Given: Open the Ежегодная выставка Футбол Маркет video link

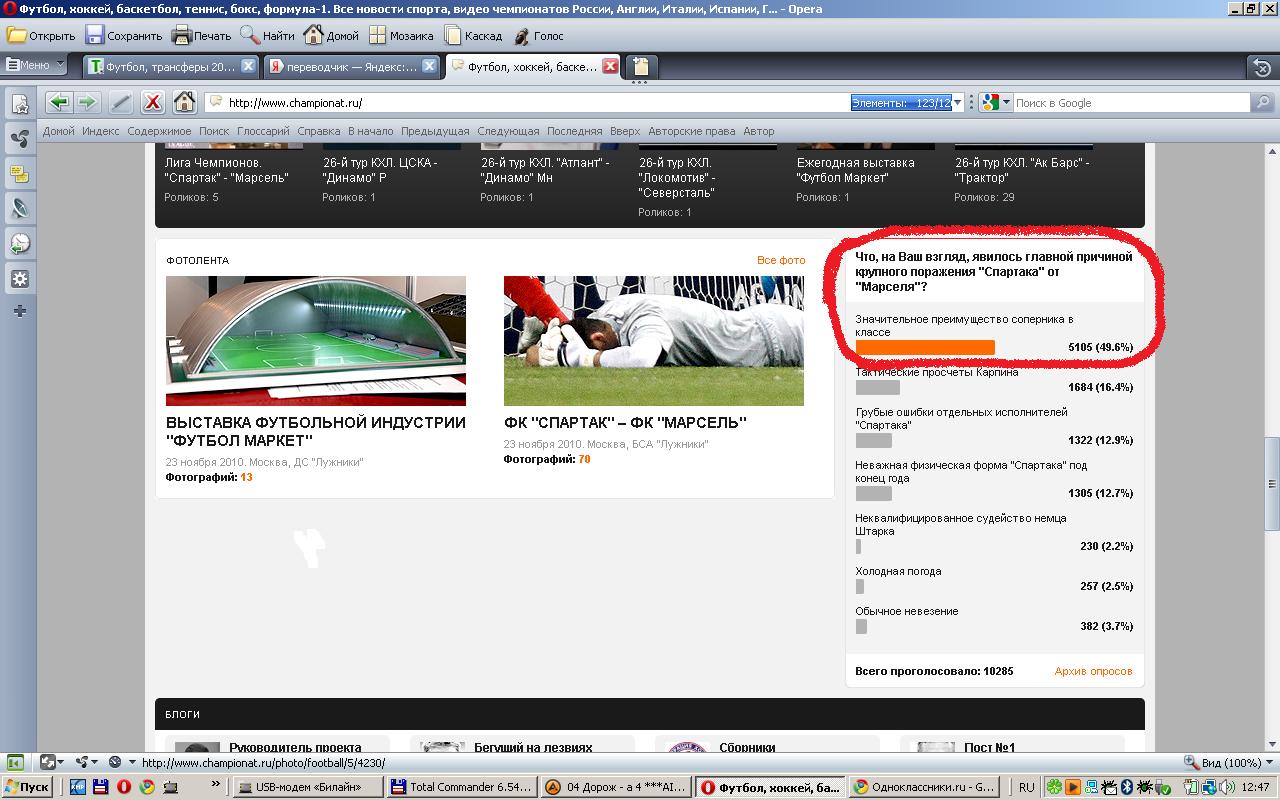Looking at the screenshot, I should pyautogui.click(x=856, y=170).
